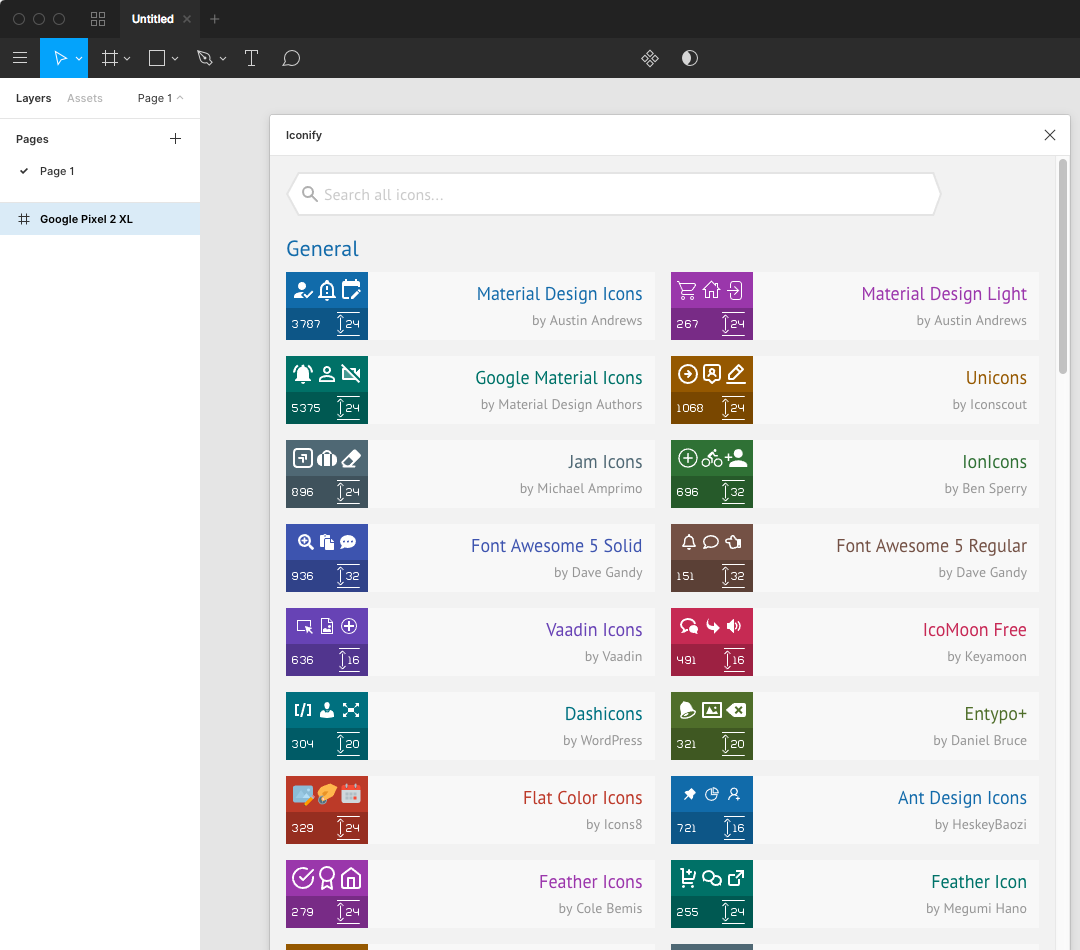Viewport: 1080px width, 950px height.
Task: Click Flat Color Icons red thumbnail
Action: 326,810
